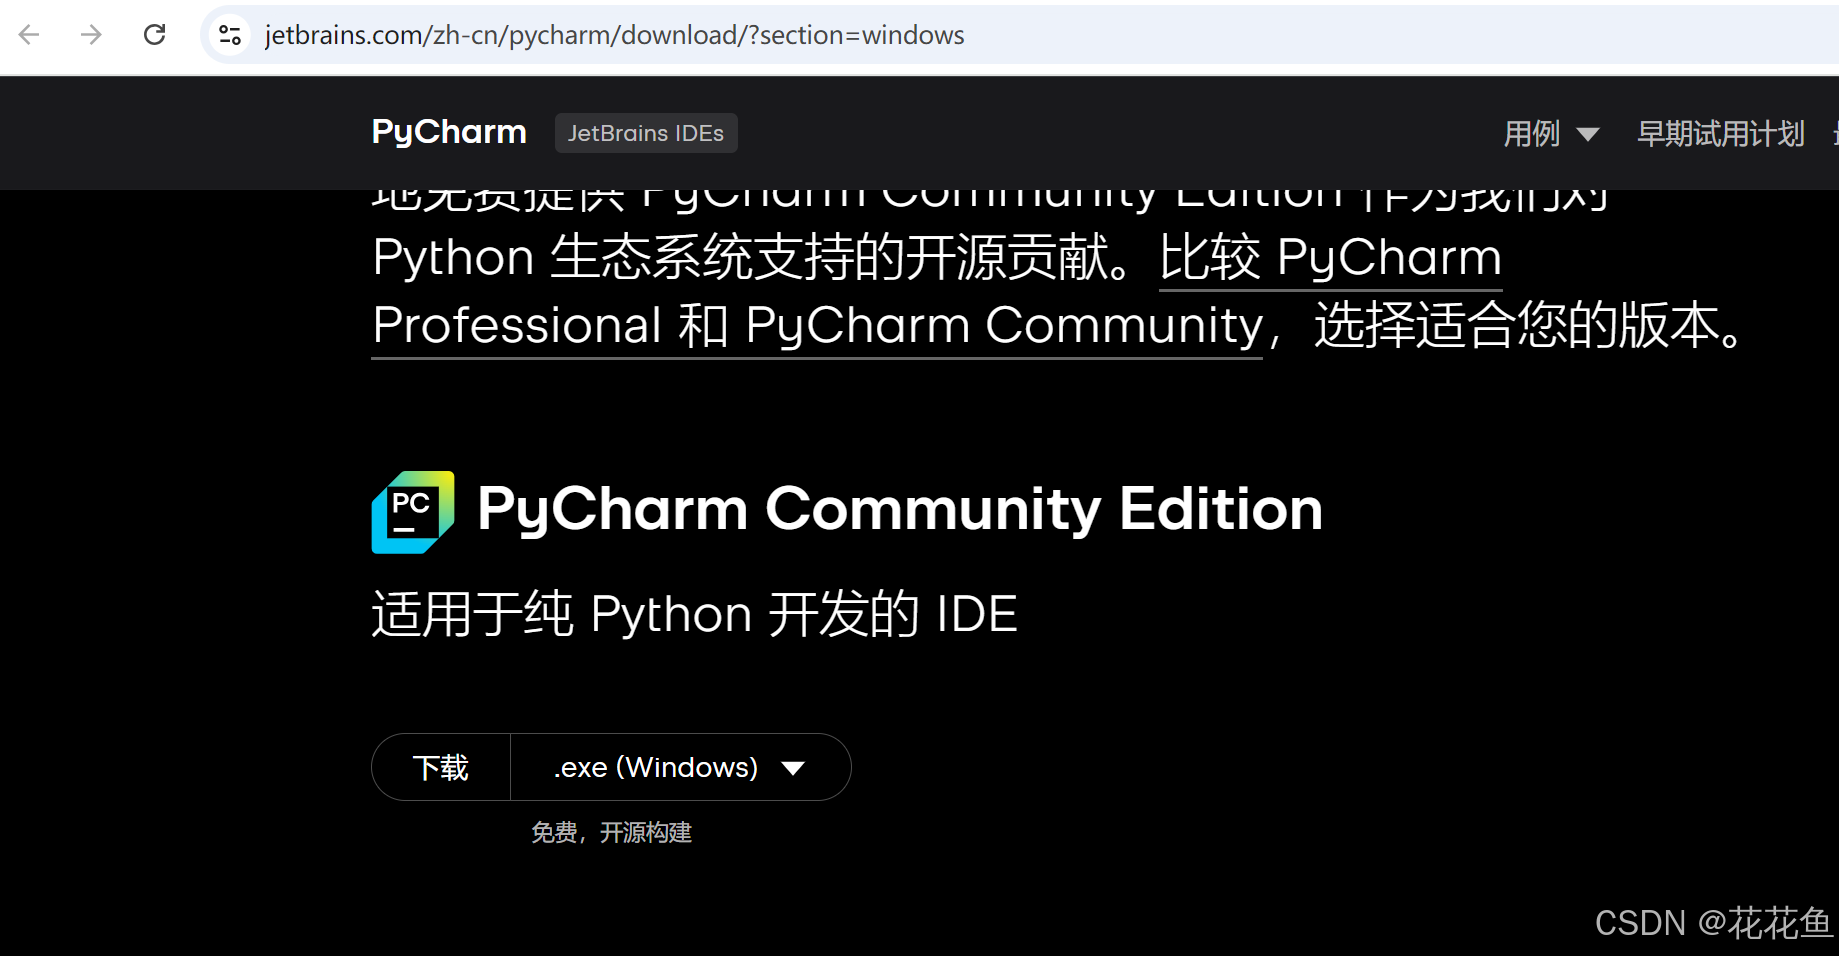
Task: Expand the 用例 menu dropdown
Action: coord(1551,133)
